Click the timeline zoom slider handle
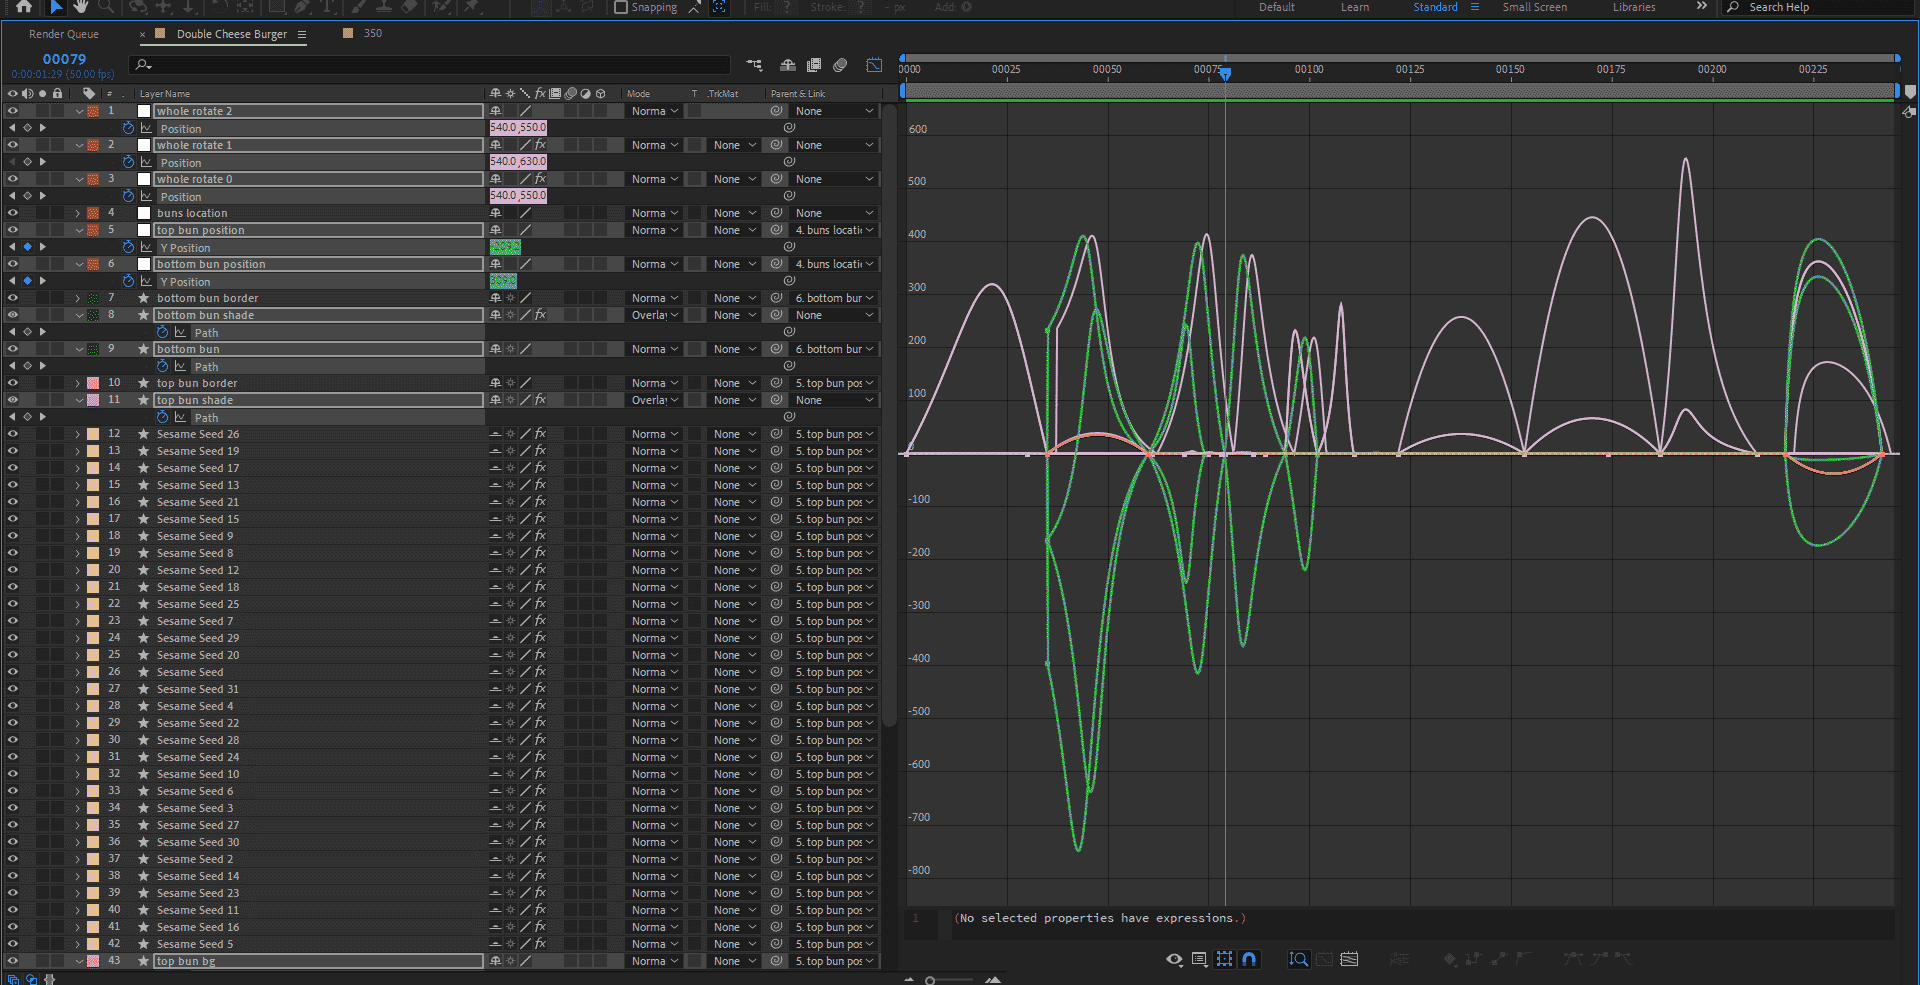The image size is (1920, 985). click(930, 980)
